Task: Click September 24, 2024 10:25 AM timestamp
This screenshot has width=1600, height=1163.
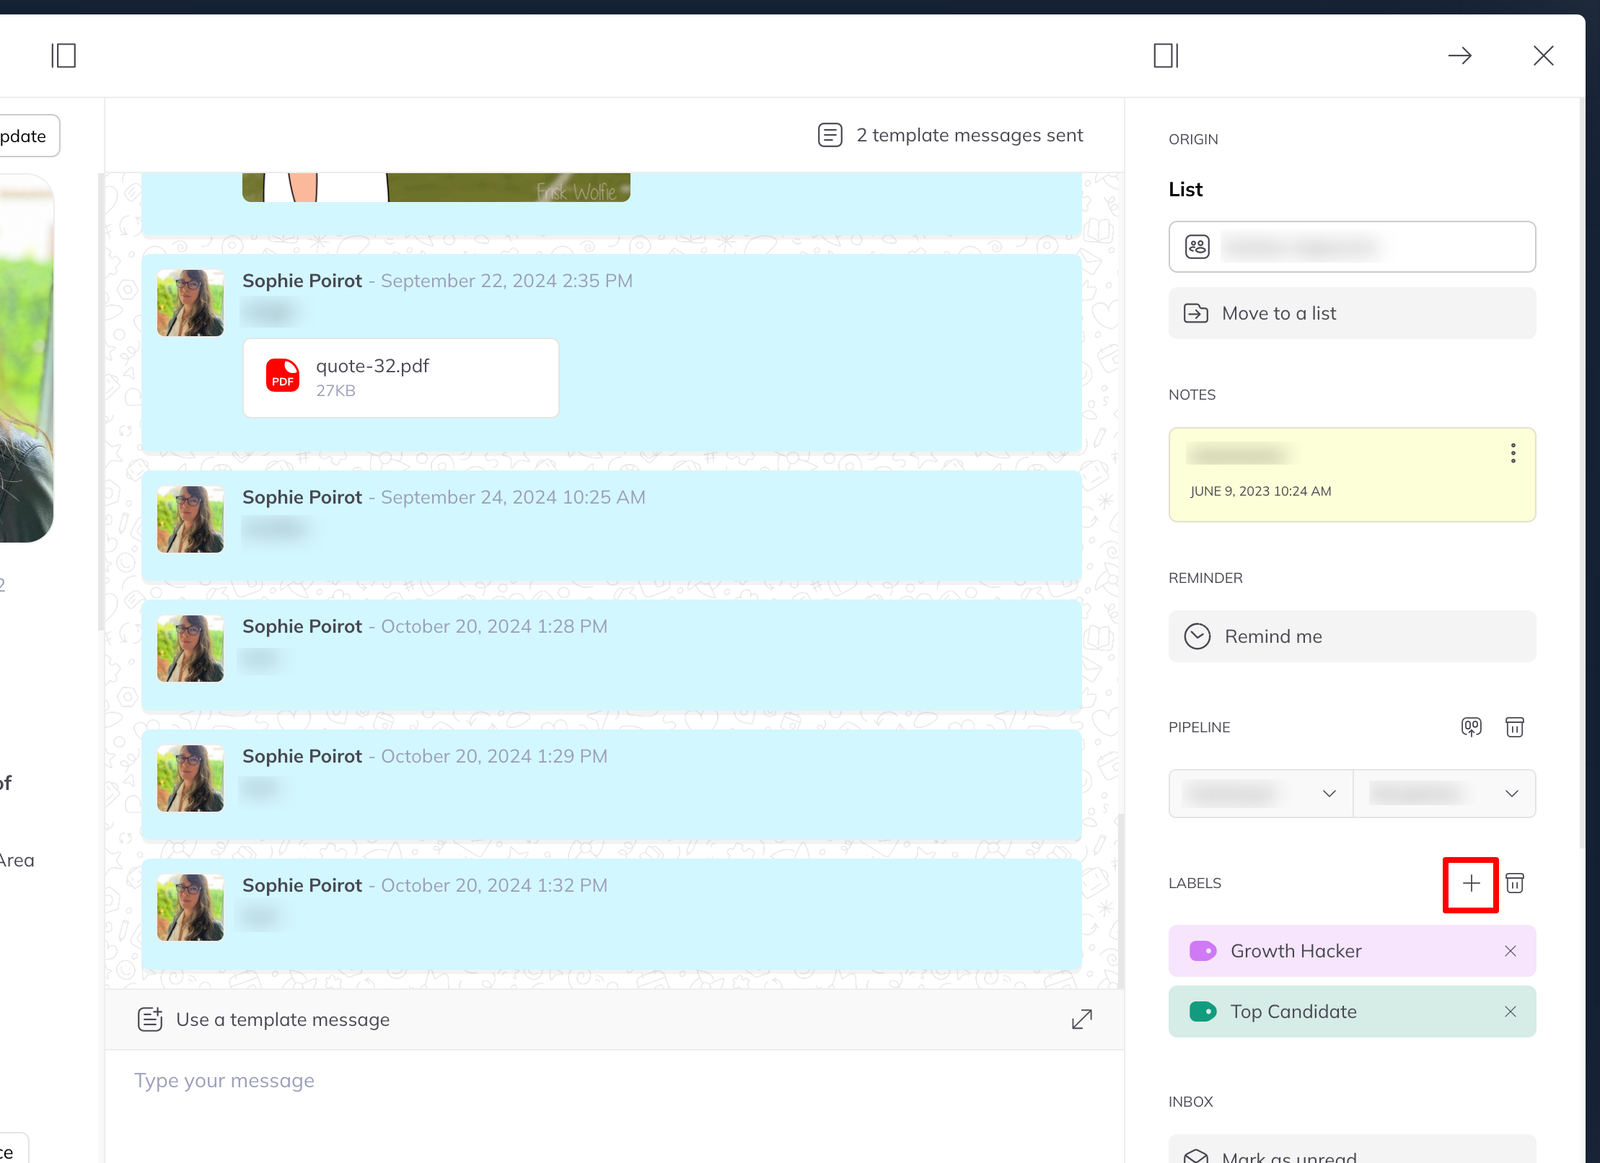Action: 513,497
